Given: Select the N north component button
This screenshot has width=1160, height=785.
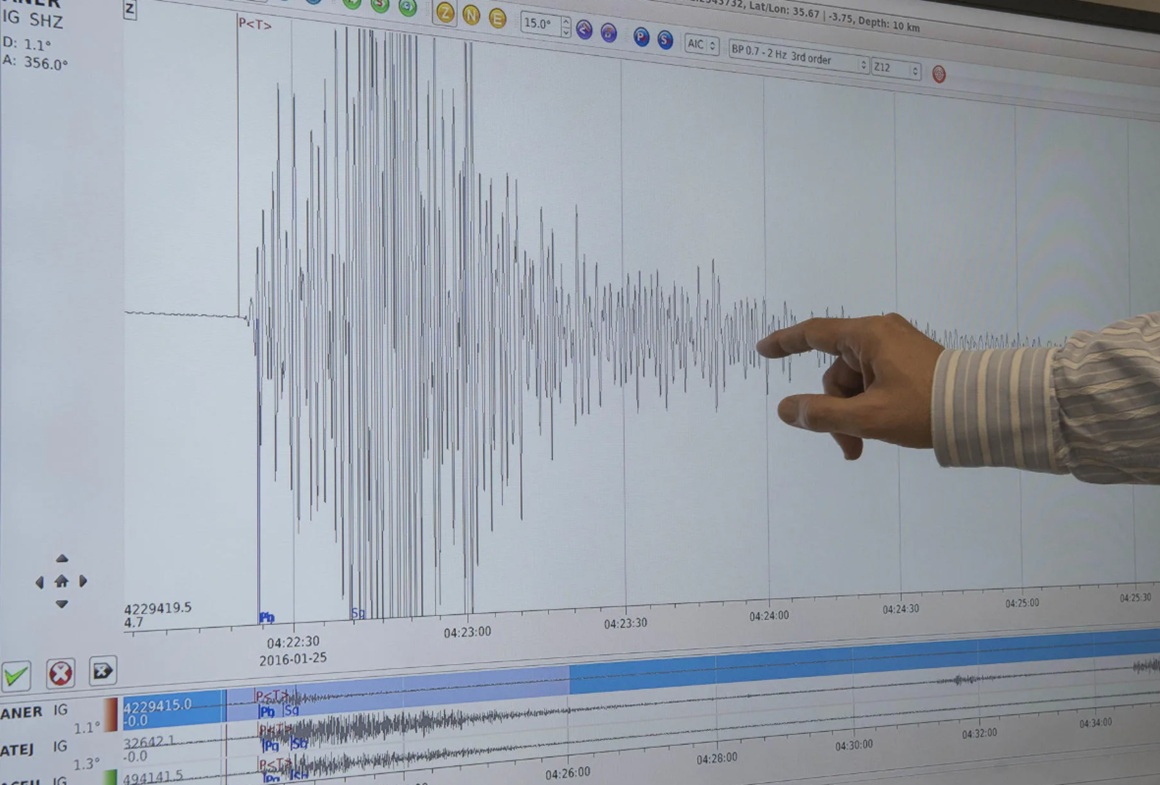Looking at the screenshot, I should [x=471, y=15].
